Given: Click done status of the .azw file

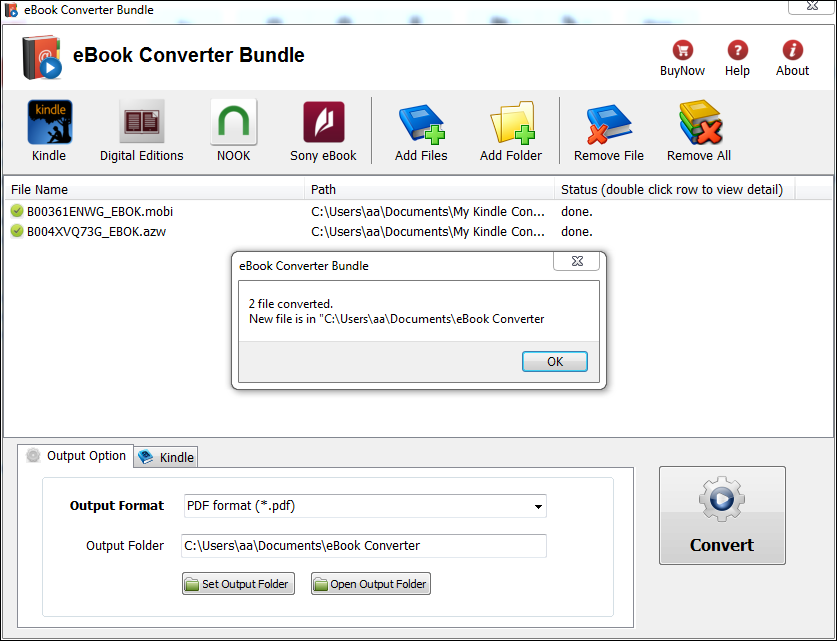Looking at the screenshot, I should (577, 232).
